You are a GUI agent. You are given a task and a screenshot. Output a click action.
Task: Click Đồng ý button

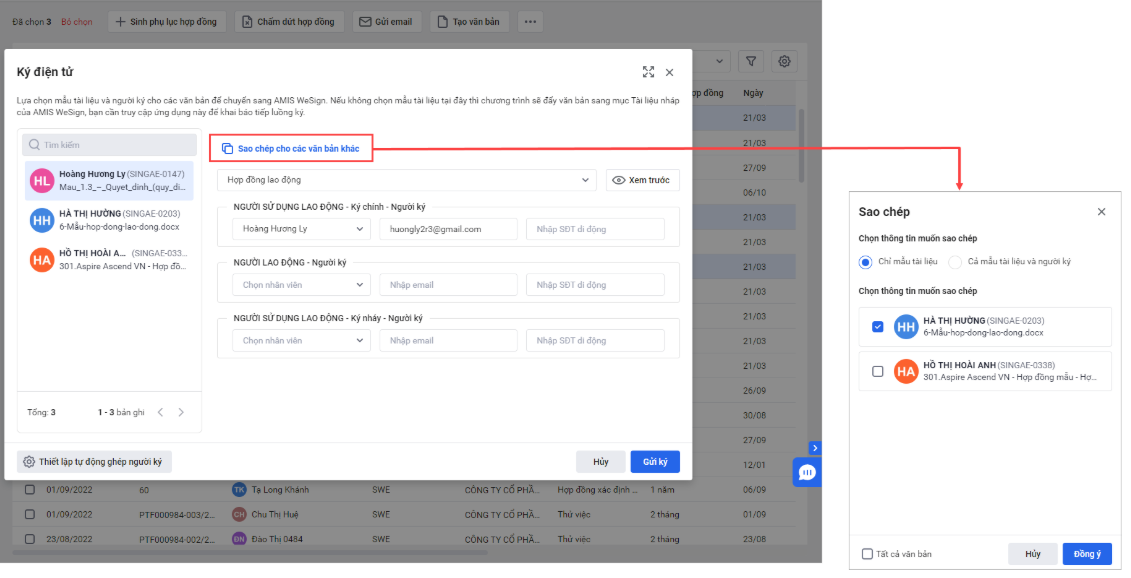[x=1087, y=554]
